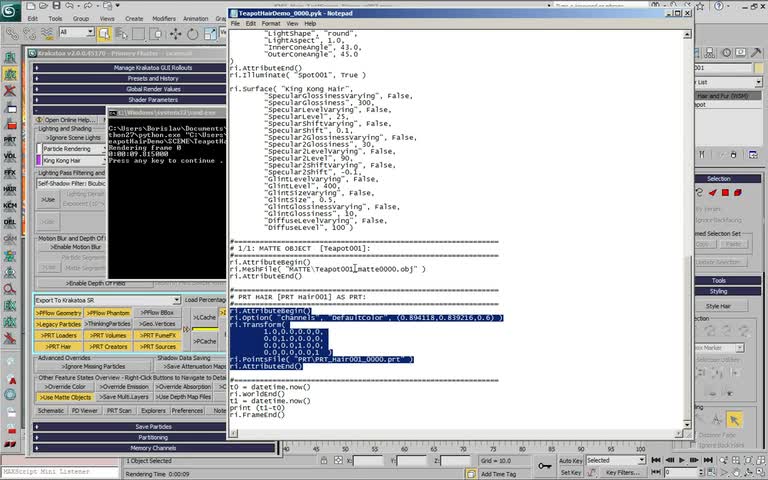The image size is (768, 480).
Task: Select the red Polygon sub-object selection icon
Action: click(725, 192)
